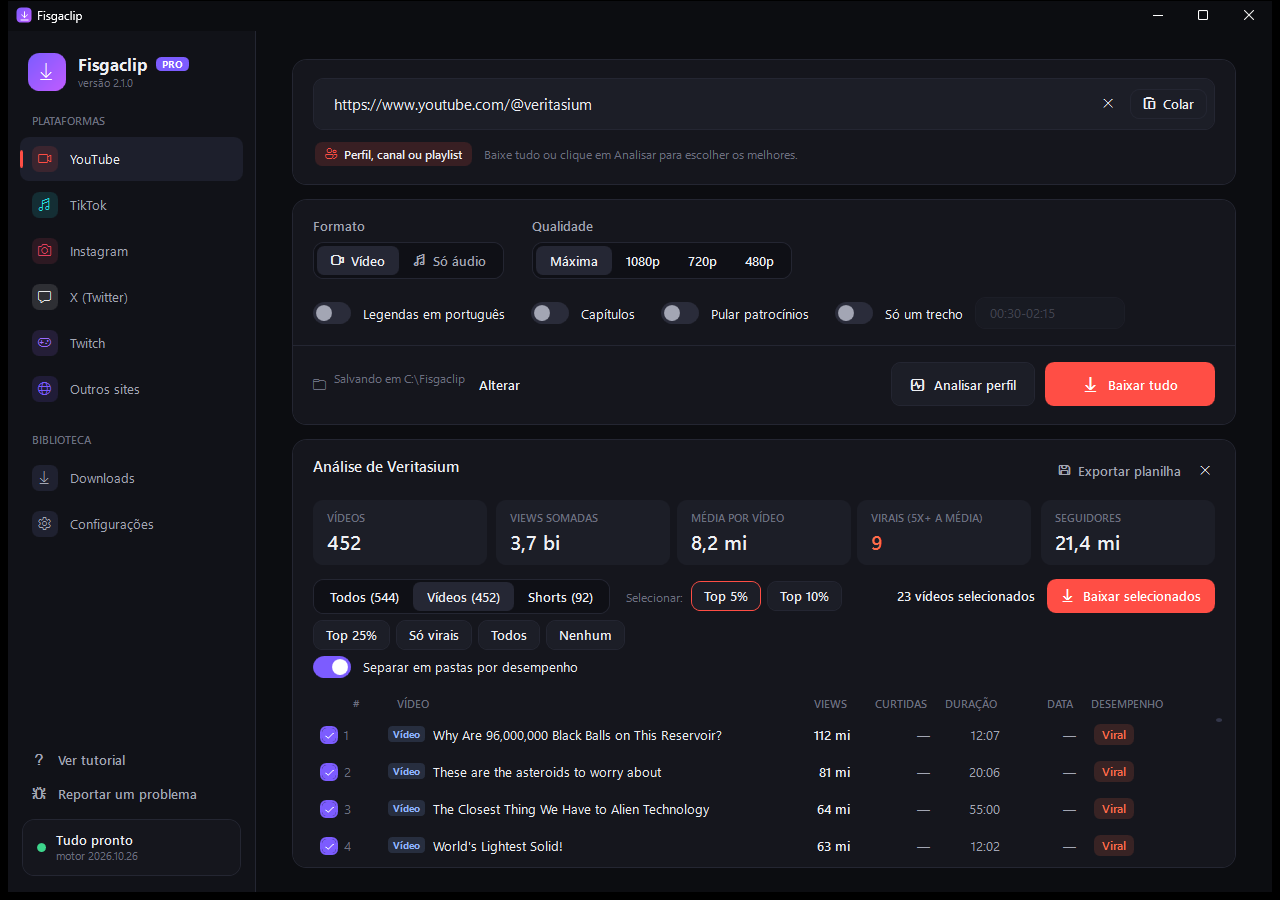This screenshot has height=900, width=1280.
Task: Enable Pular patrocínios switch
Action: [x=680, y=314]
